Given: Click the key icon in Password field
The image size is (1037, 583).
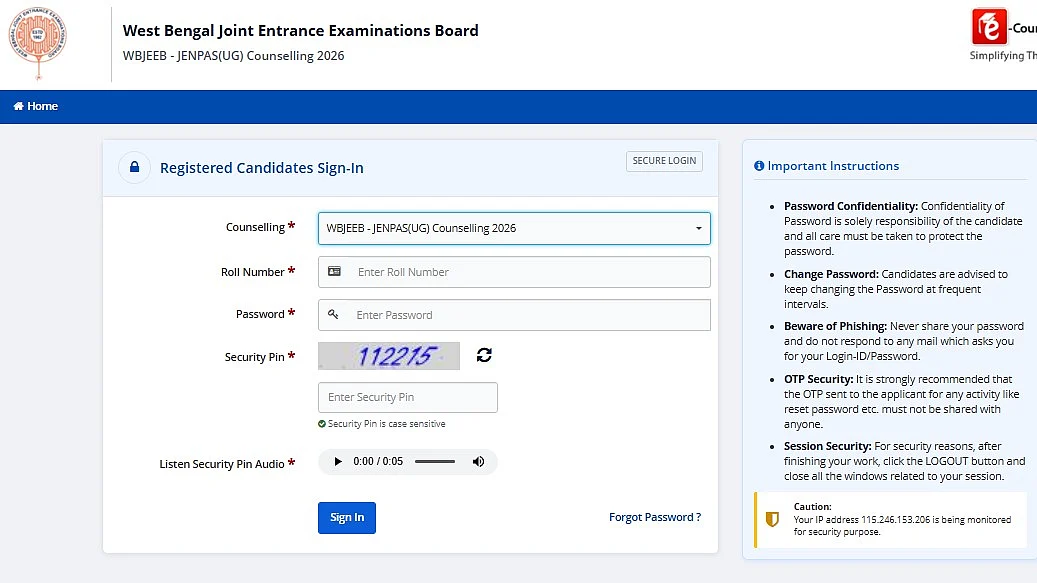Looking at the screenshot, I should pyautogui.click(x=333, y=315).
